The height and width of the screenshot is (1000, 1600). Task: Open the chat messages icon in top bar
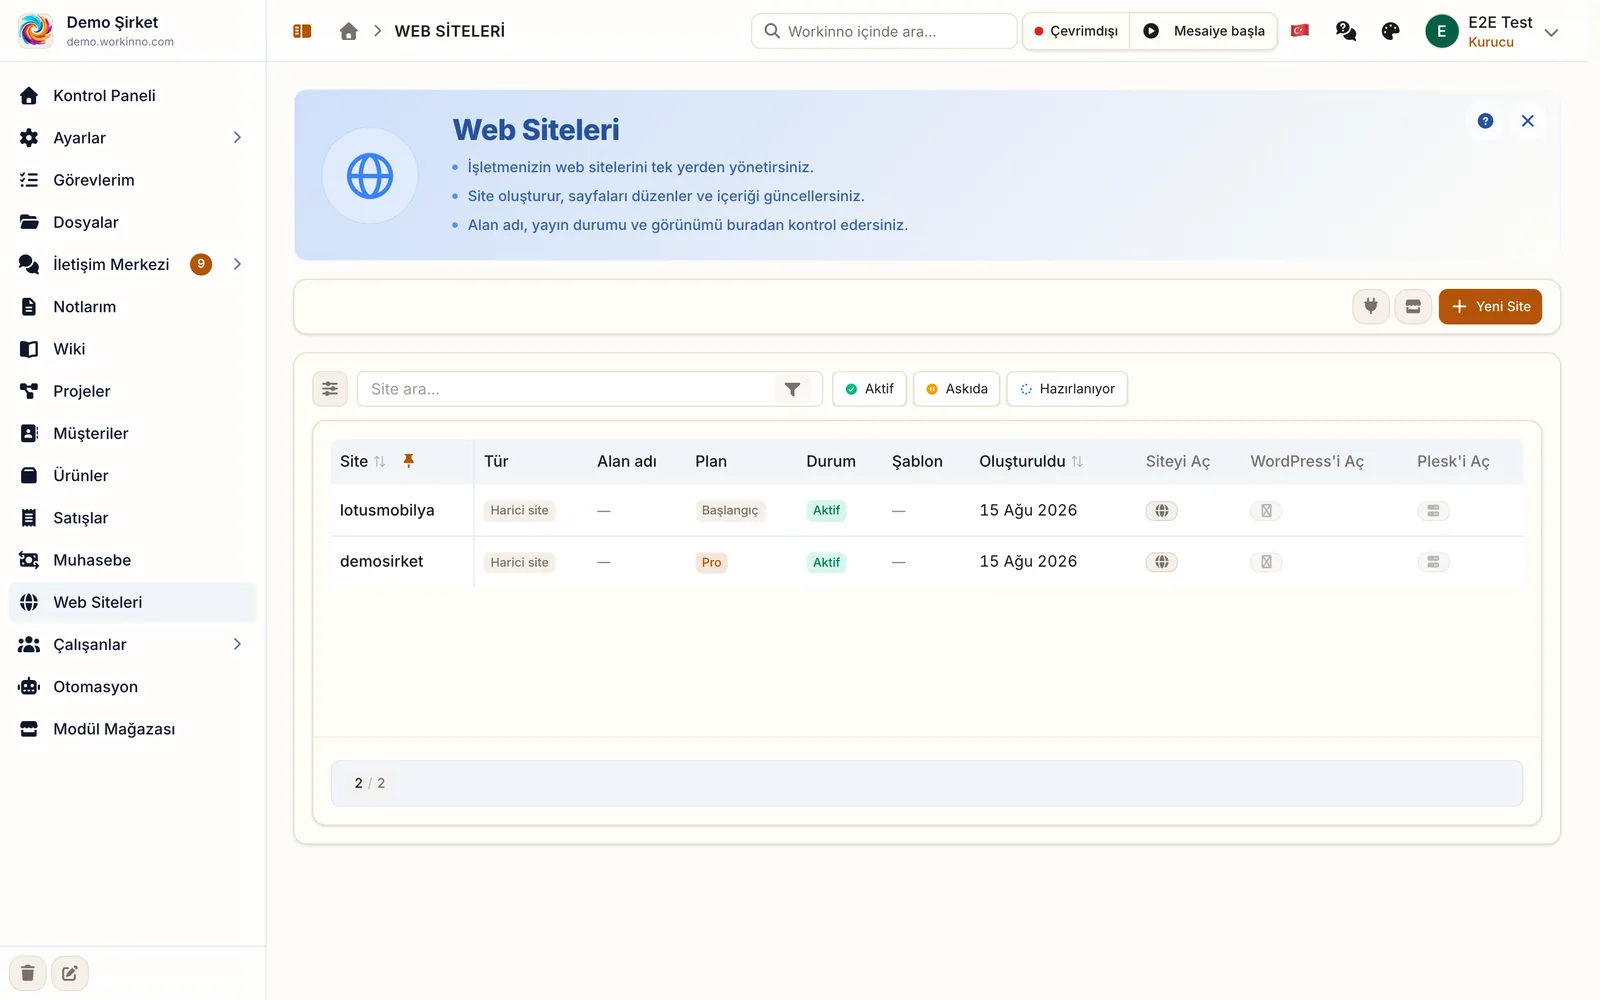(1346, 31)
